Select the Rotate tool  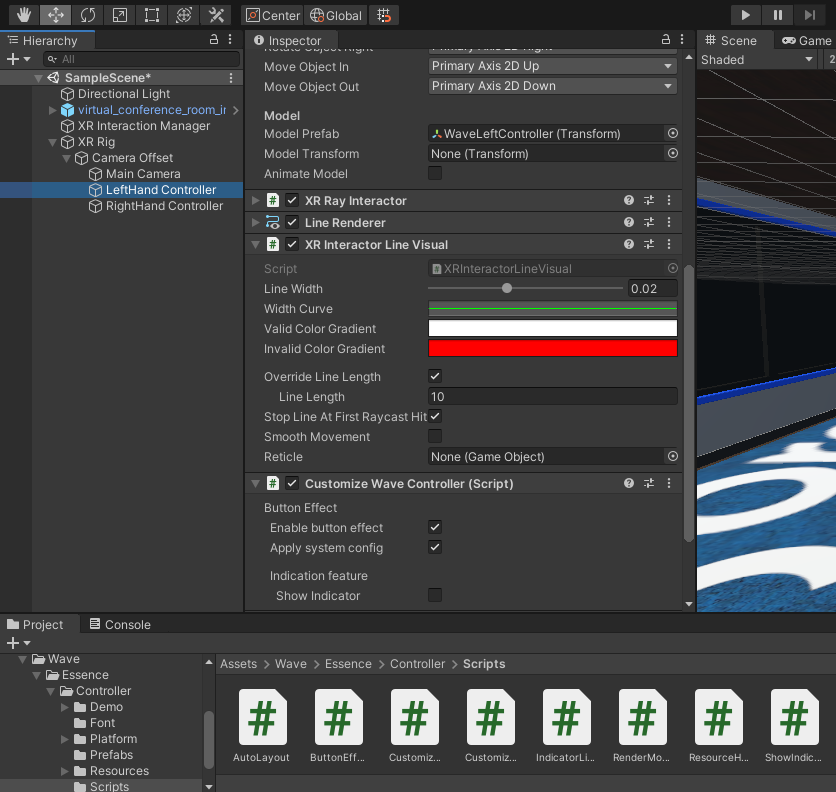click(87, 15)
